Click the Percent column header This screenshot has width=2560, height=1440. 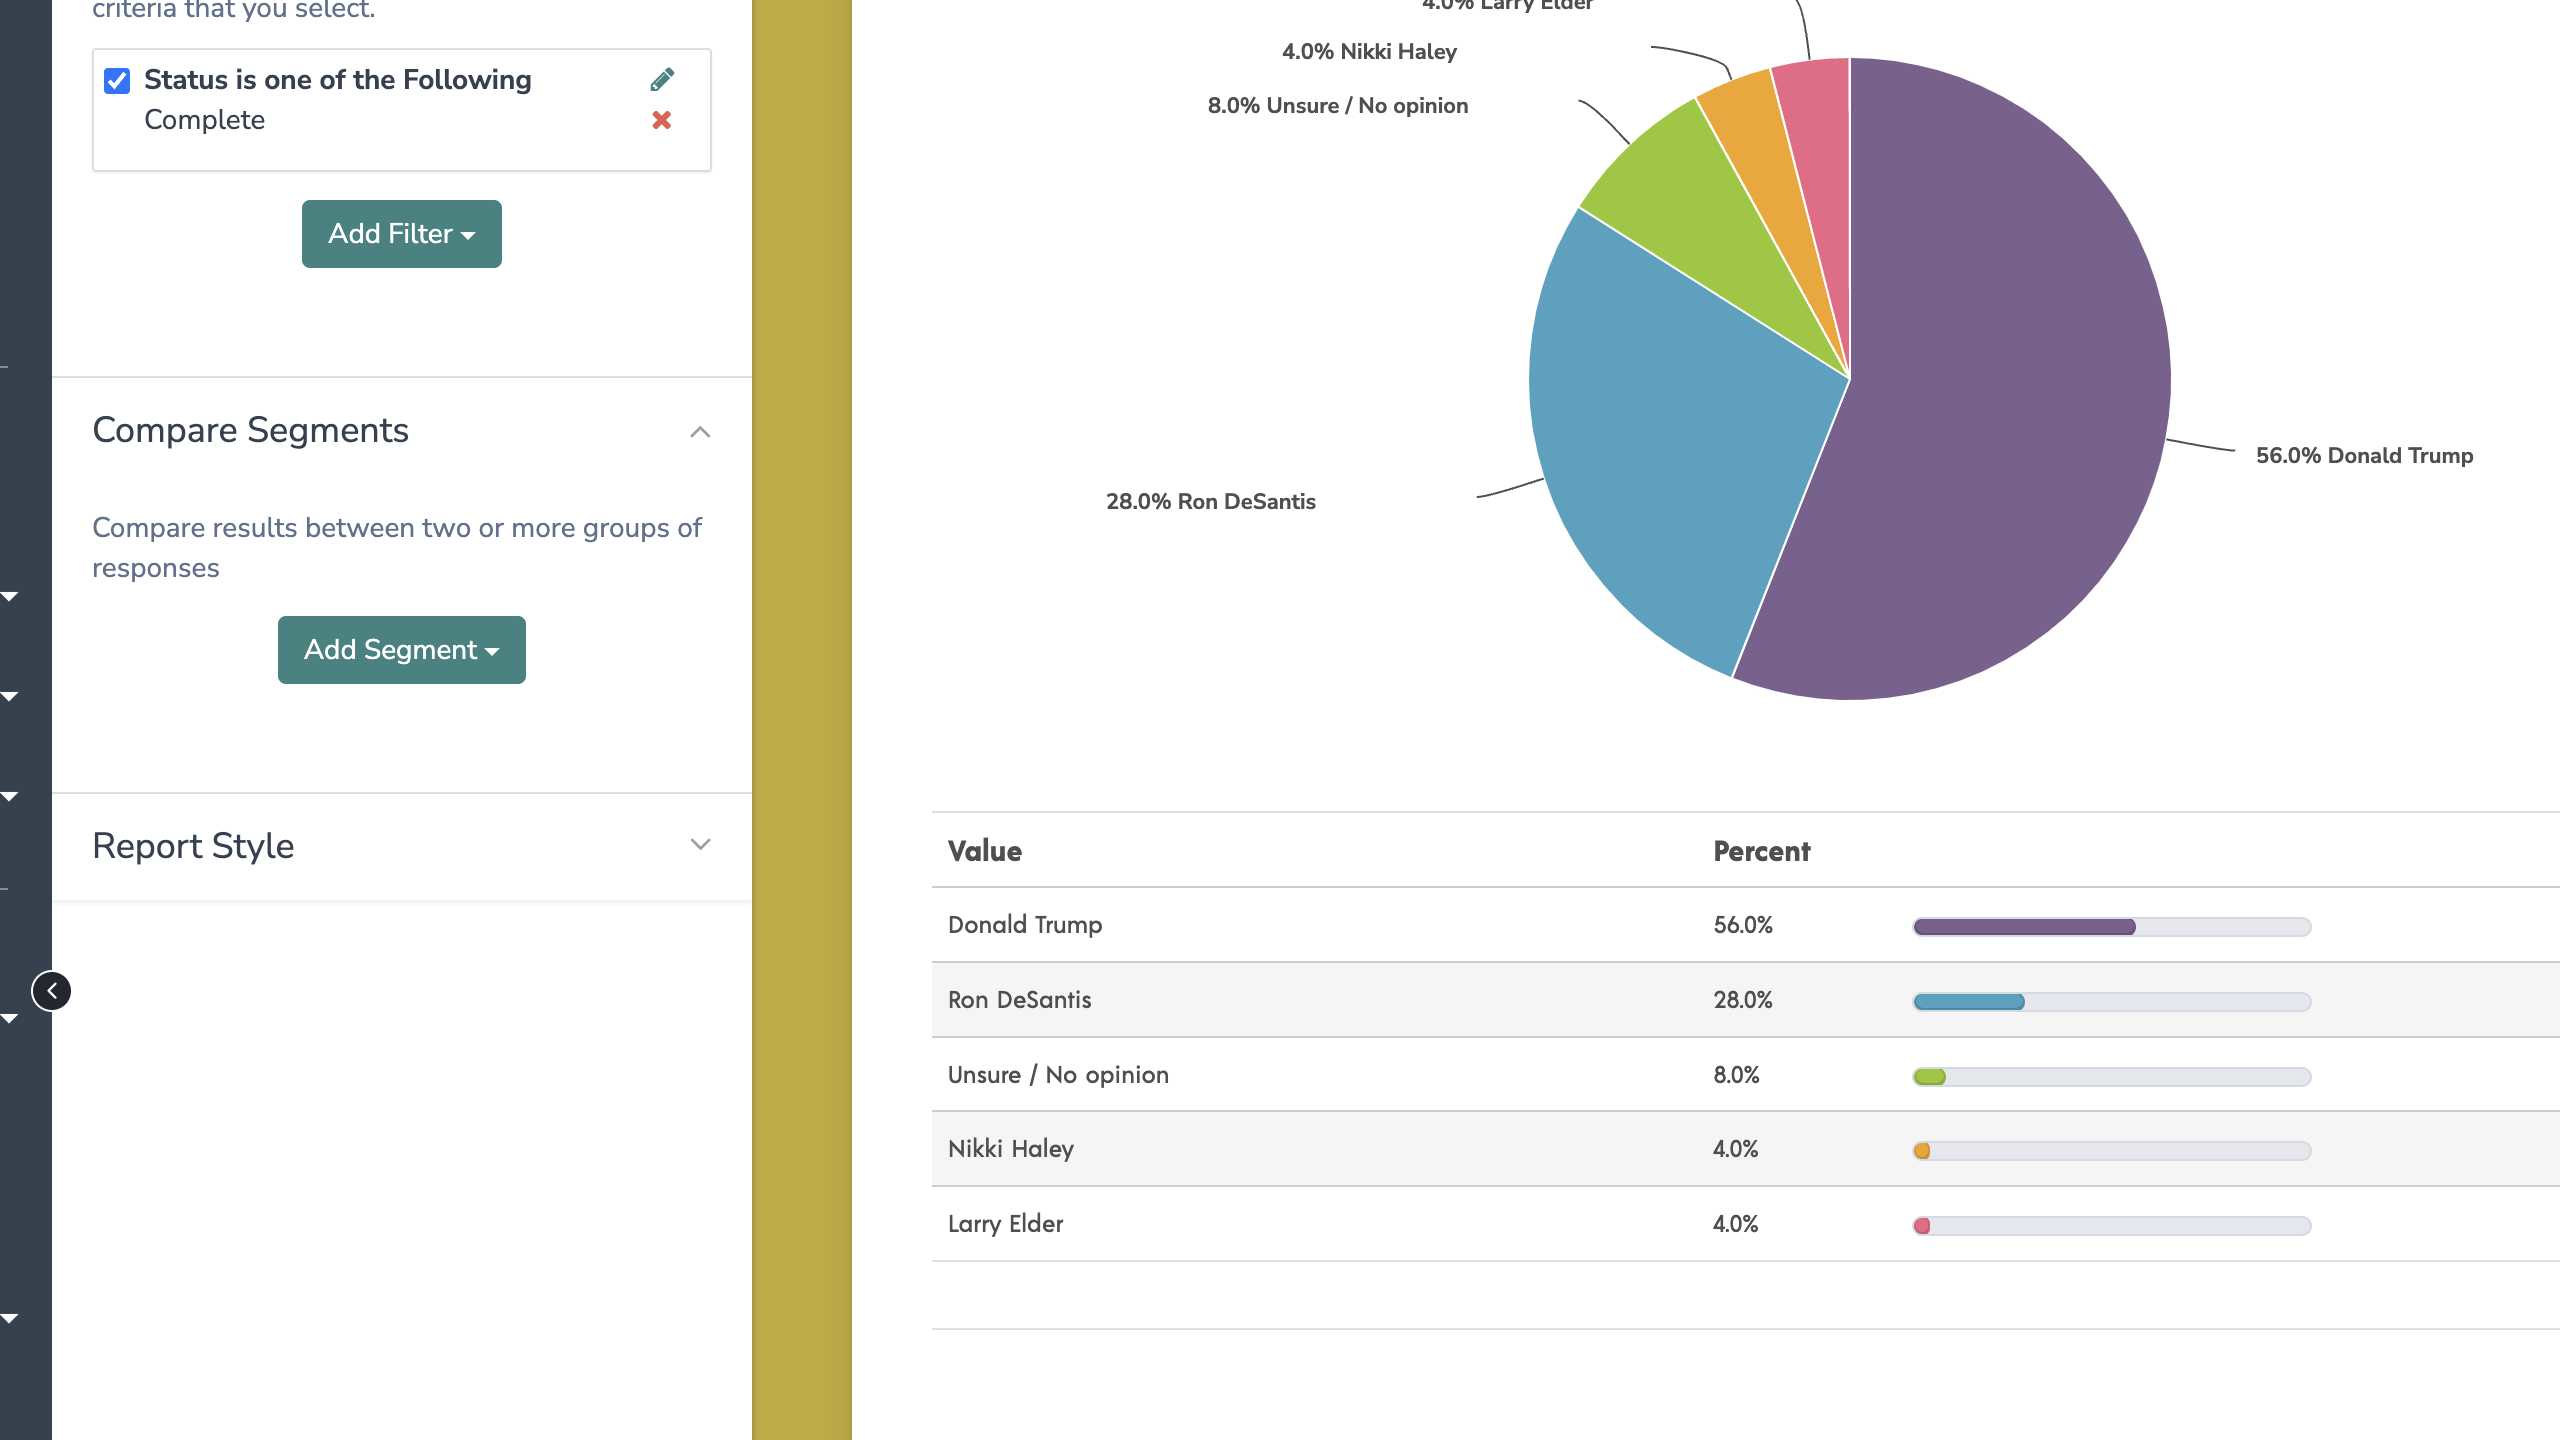tap(1762, 851)
